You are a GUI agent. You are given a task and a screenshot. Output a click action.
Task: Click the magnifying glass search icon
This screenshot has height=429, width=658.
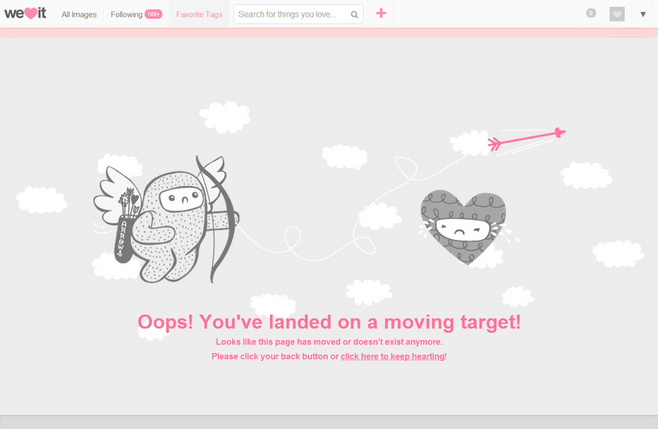click(x=354, y=14)
